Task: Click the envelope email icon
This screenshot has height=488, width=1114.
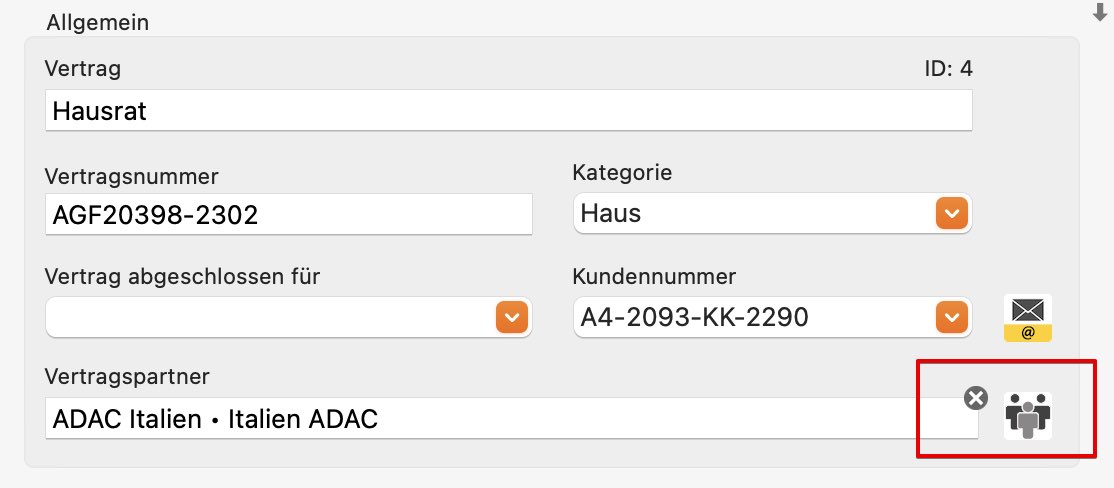Action: 1027,318
